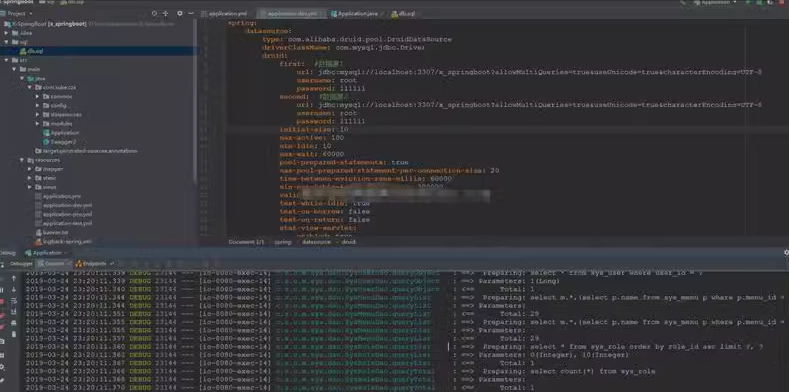Click scroll-up arrow in console sidebar
This screenshot has width=789, height=392.
point(14,278)
